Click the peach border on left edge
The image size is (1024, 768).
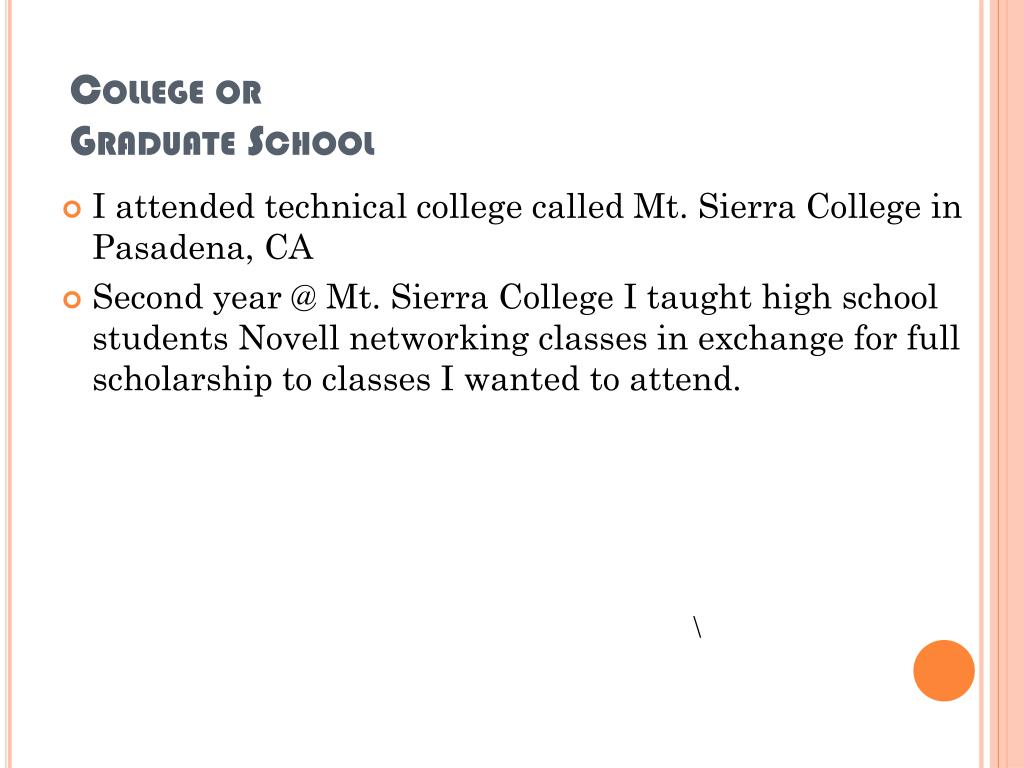[x=7, y=384]
